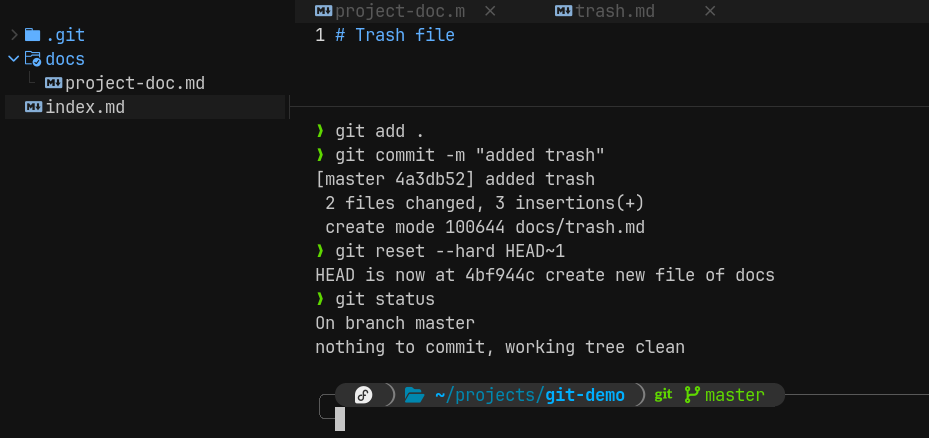This screenshot has width=929, height=438.
Task: Close the trash.md tab
Action: (x=710, y=11)
